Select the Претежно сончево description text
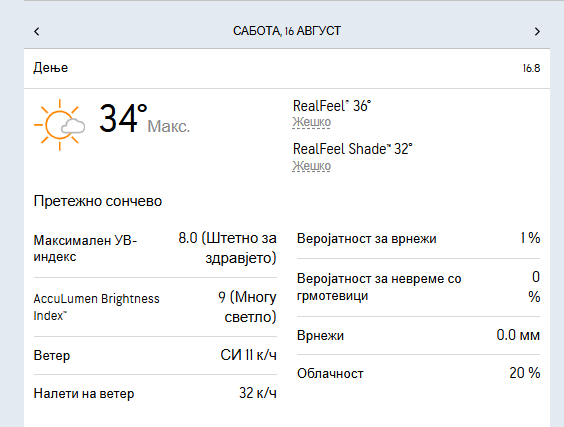Viewport: 564px width, 427px height. click(x=98, y=201)
